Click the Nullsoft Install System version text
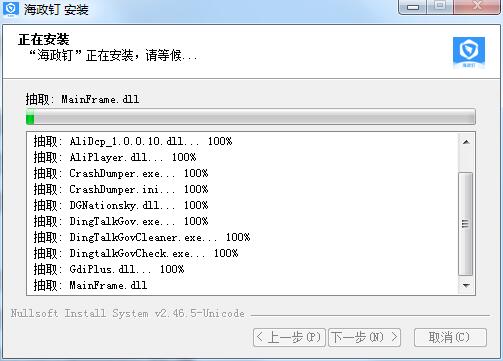Viewport: 503px width, 361px height. [128, 313]
